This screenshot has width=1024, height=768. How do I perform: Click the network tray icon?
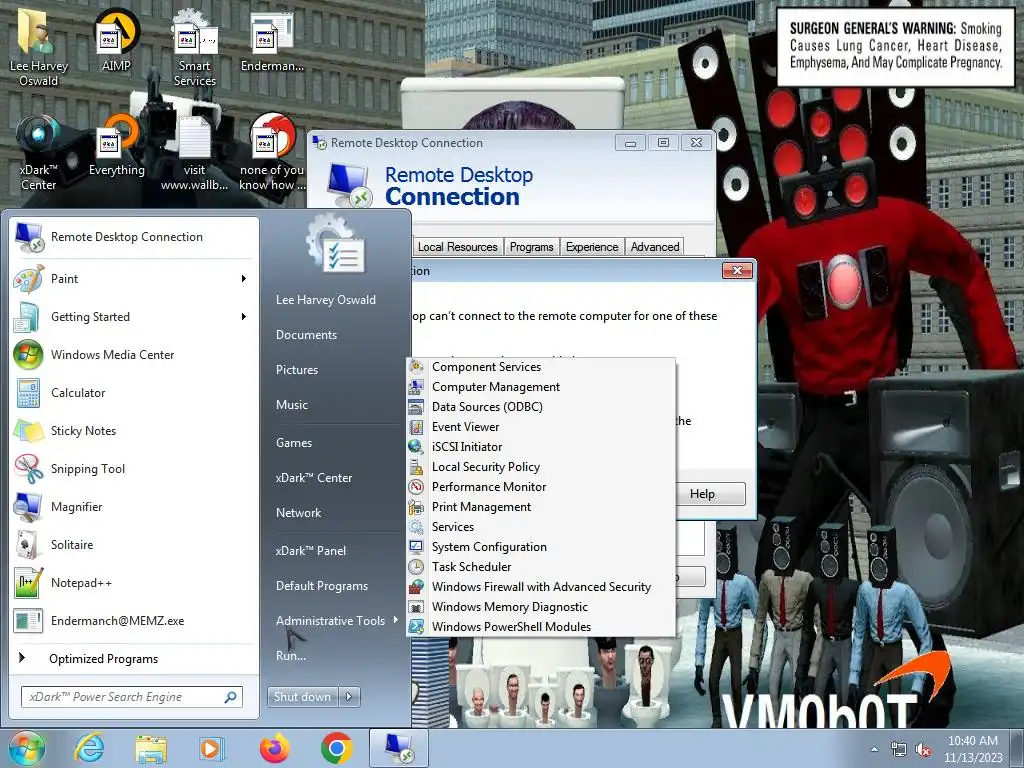[899, 750]
